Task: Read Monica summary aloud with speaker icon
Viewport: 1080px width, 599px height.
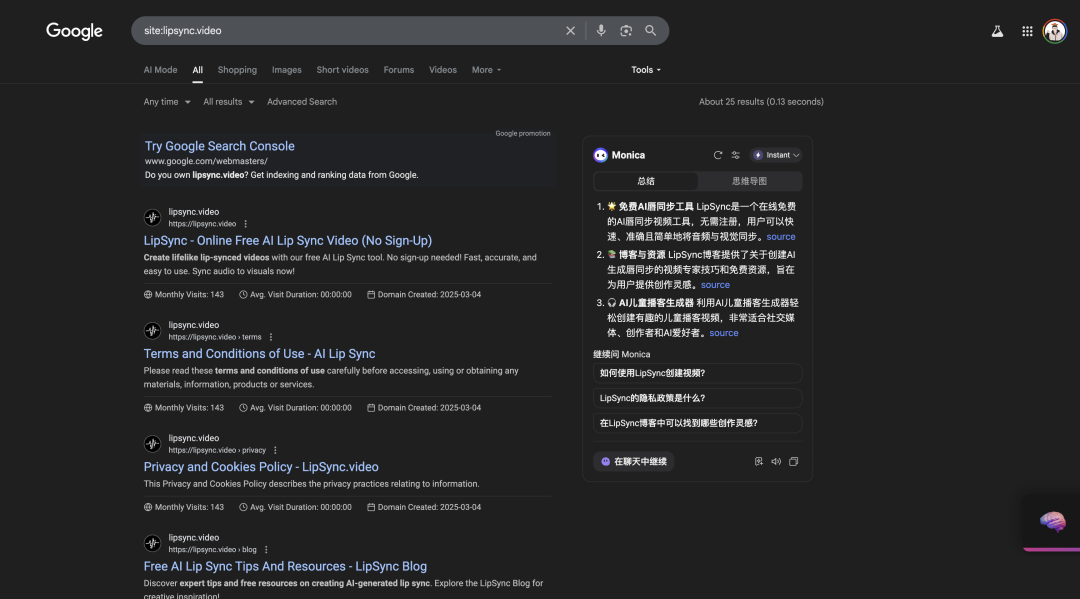Action: 776,461
